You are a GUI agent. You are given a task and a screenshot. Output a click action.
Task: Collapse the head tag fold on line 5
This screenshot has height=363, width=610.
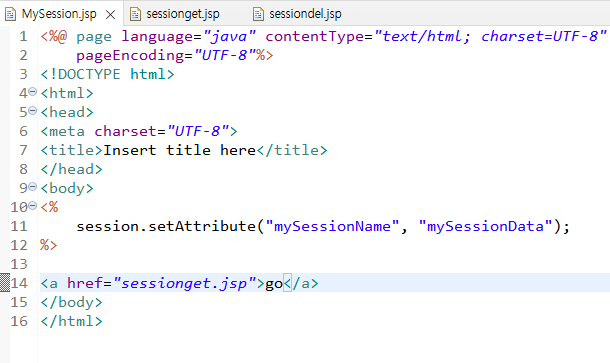coord(33,111)
